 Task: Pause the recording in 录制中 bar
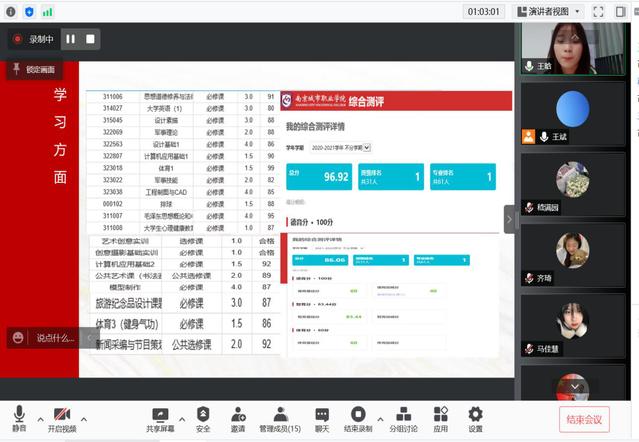pyautogui.click(x=70, y=39)
